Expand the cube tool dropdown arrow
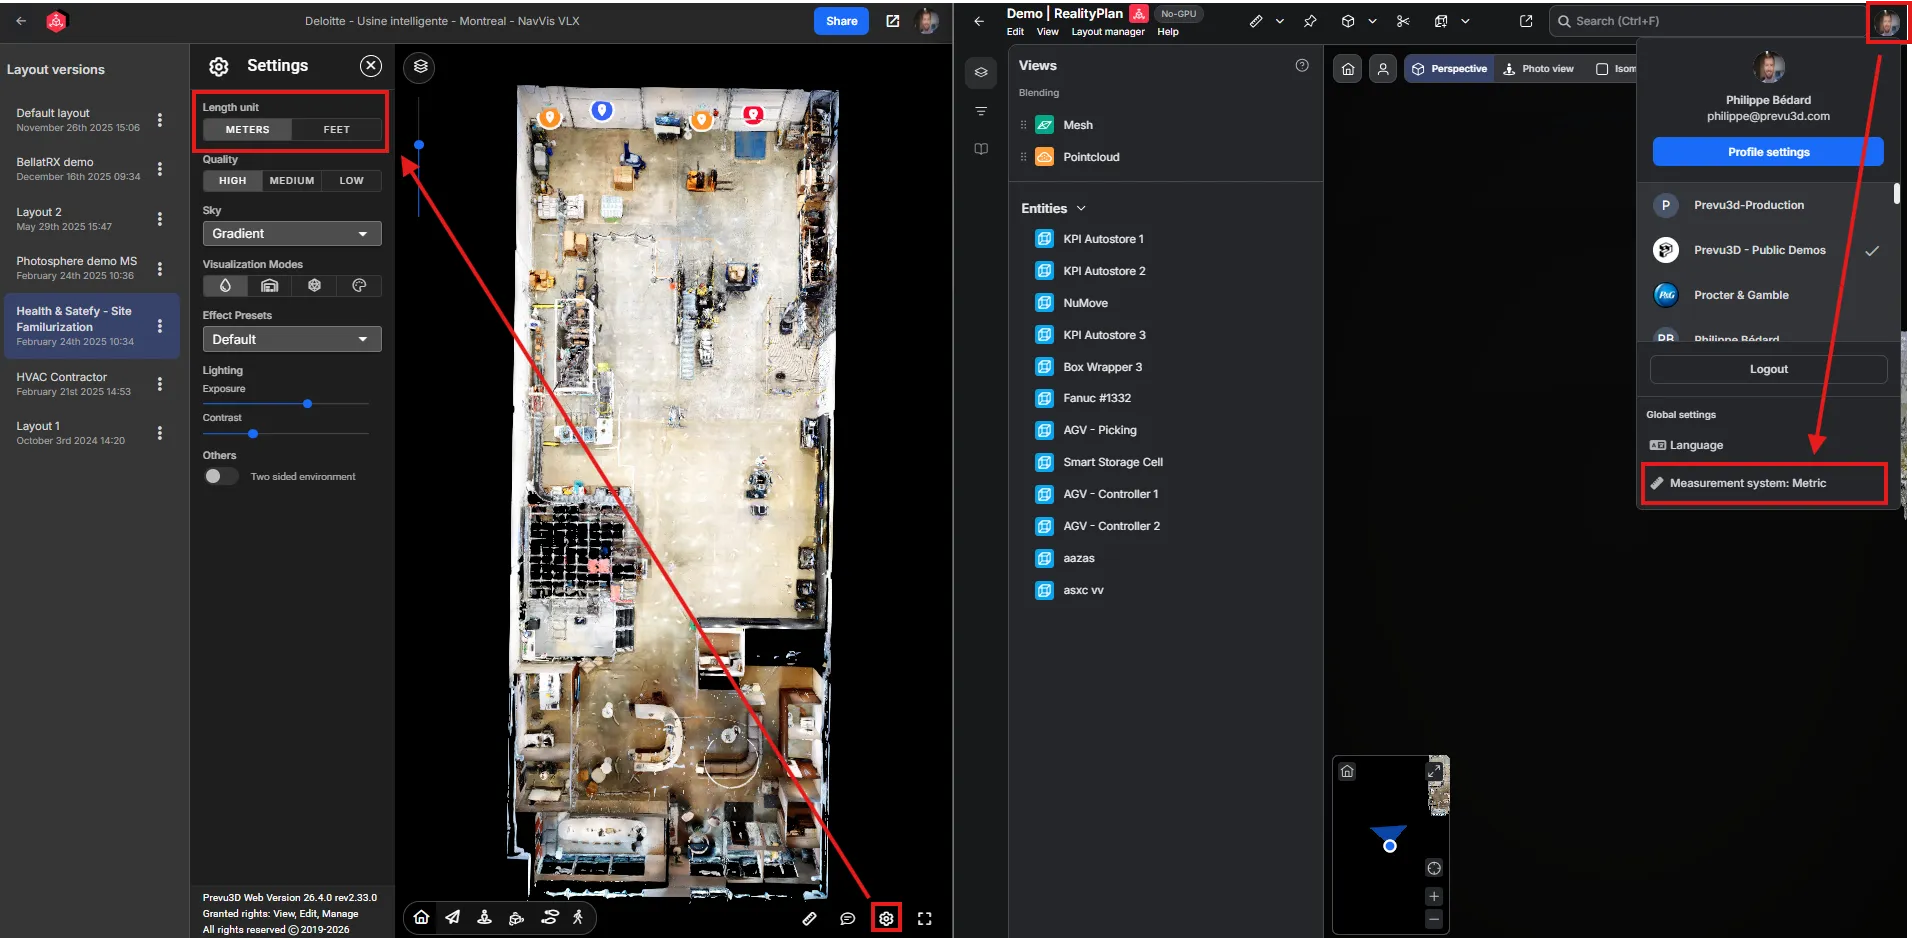Screen dimensions: 1912x938 click(x=1372, y=21)
